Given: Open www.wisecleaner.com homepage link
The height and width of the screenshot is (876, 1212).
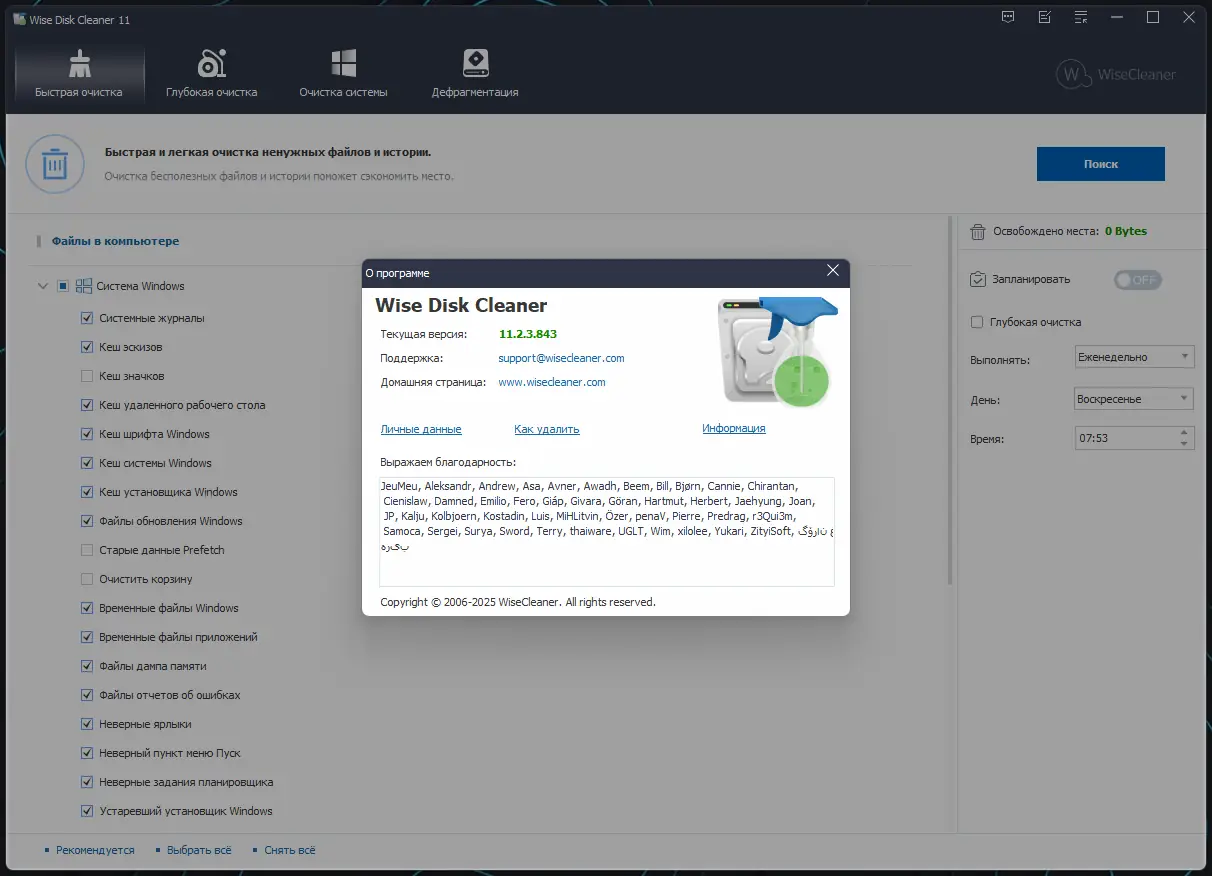Looking at the screenshot, I should 551,382.
